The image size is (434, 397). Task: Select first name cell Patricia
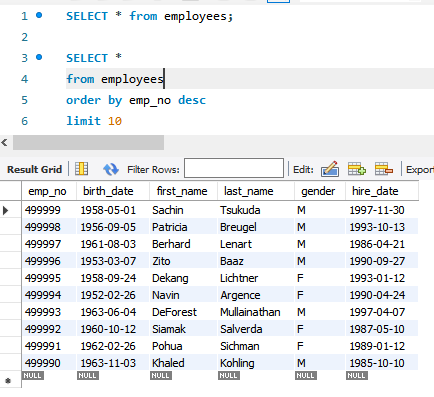pos(183,227)
